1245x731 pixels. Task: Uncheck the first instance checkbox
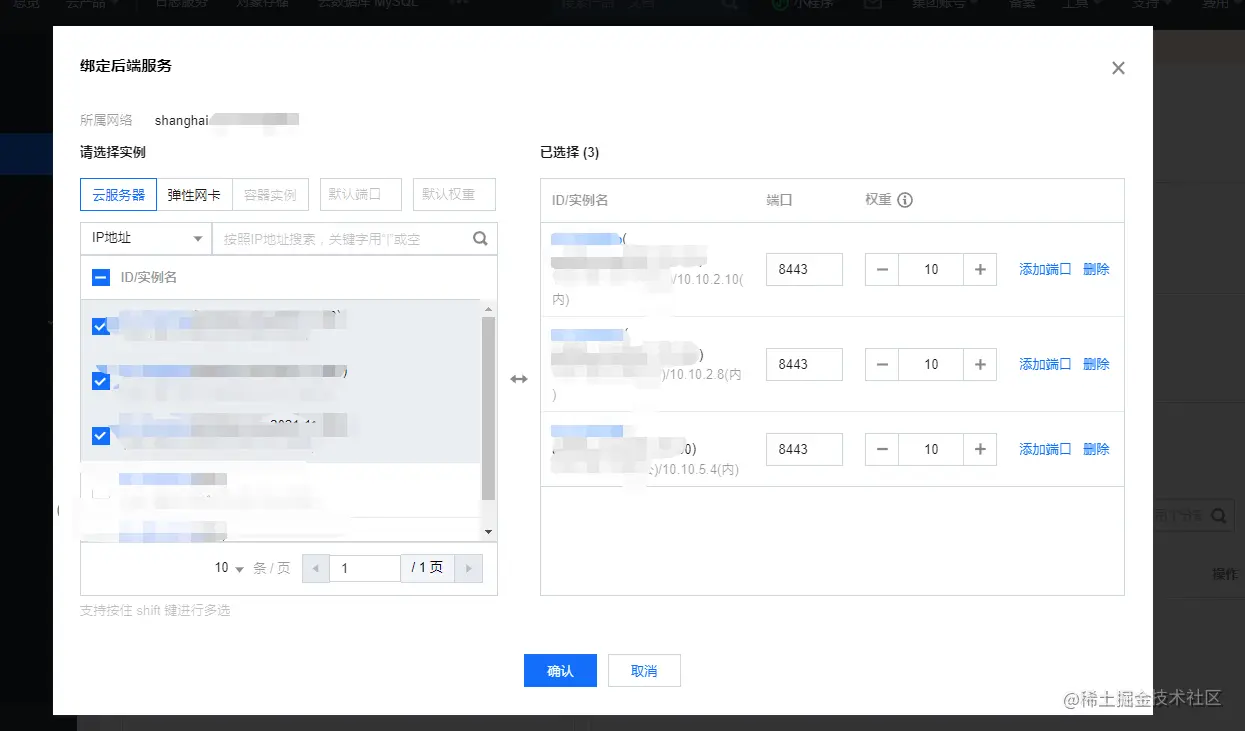(100, 326)
